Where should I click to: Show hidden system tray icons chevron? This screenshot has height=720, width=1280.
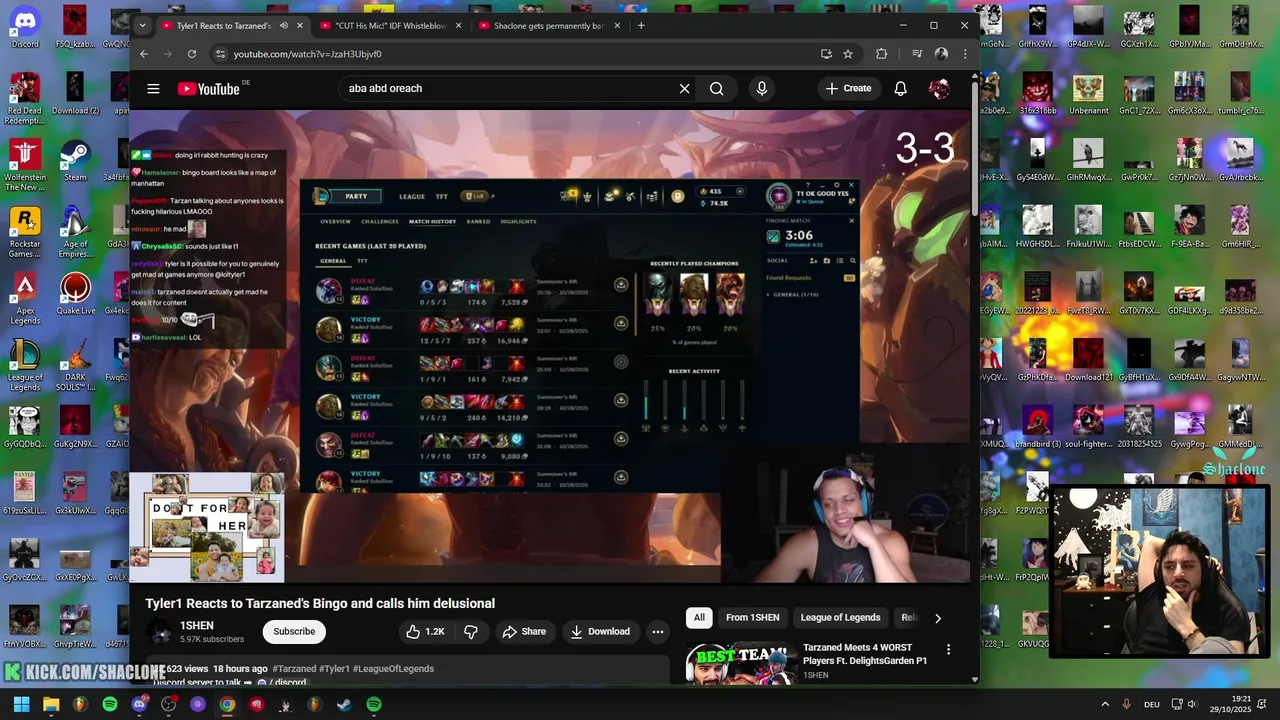pos(1105,704)
